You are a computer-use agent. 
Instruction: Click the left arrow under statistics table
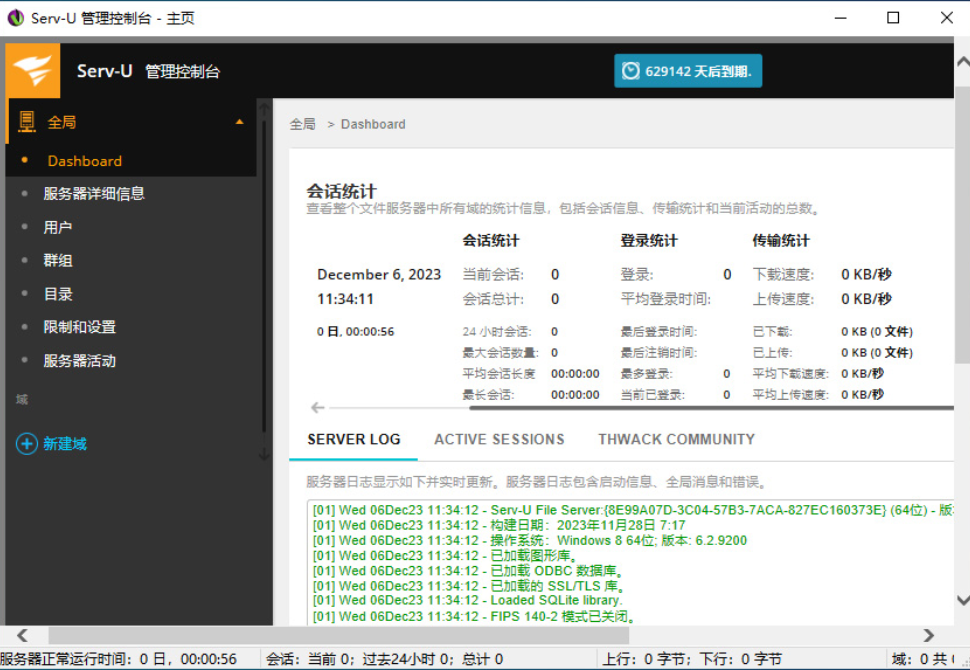[317, 408]
